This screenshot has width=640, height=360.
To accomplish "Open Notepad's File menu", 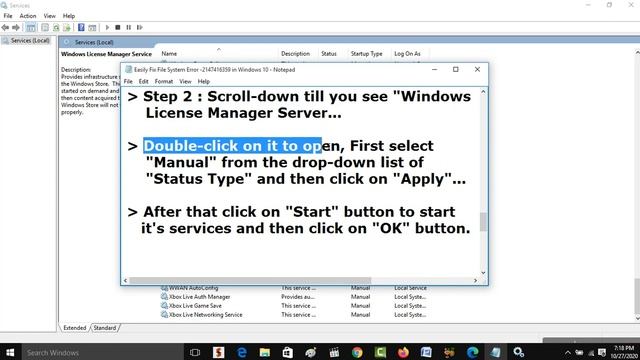I will 128,81.
